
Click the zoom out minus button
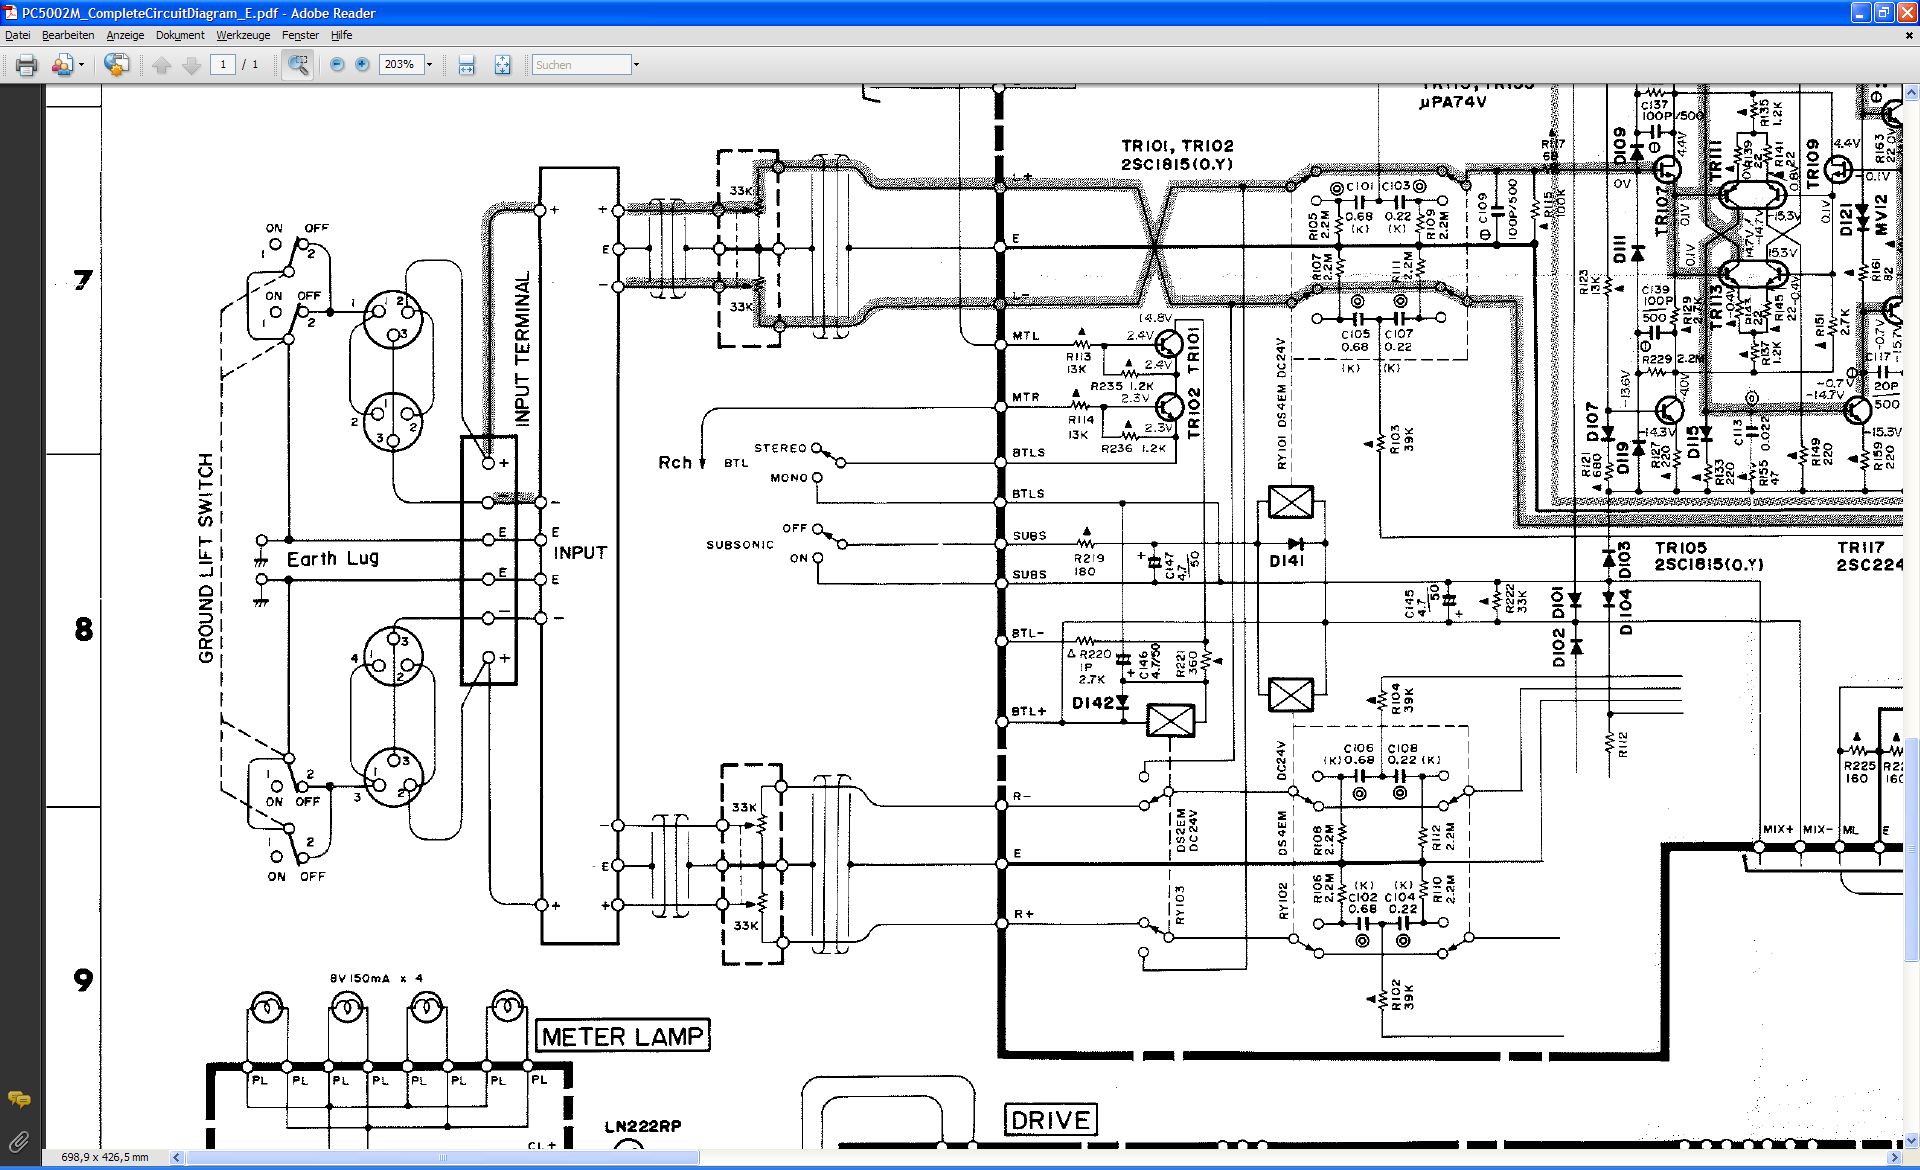(x=337, y=64)
